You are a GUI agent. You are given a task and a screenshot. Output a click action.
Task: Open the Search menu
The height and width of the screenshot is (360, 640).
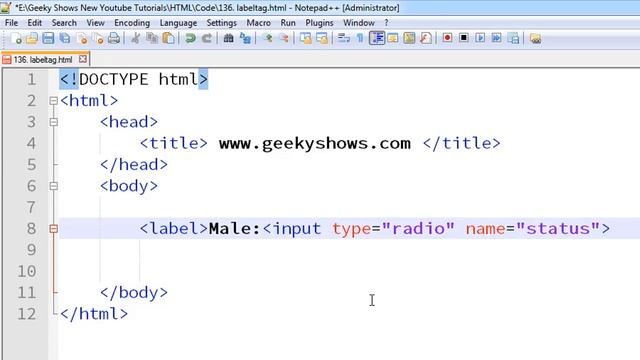pos(64,23)
